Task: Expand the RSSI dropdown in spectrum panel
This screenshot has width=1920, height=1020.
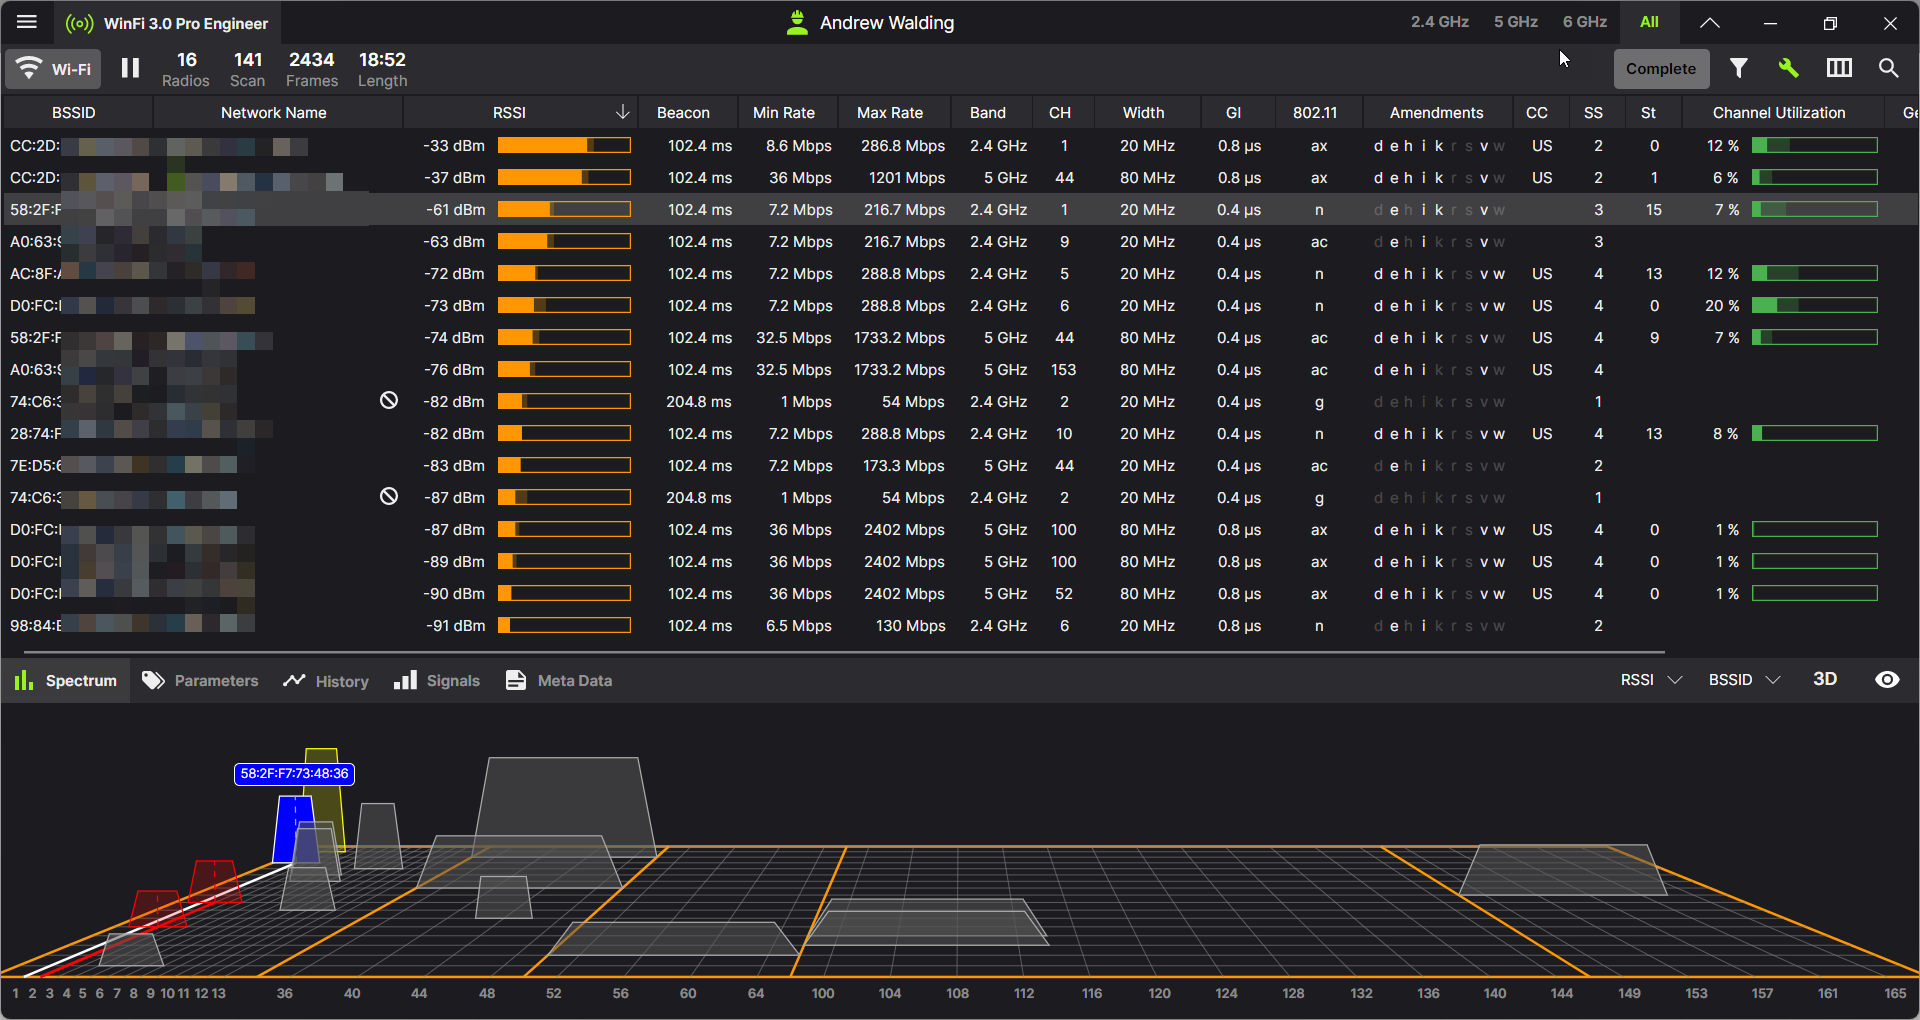Action: (x=1651, y=680)
